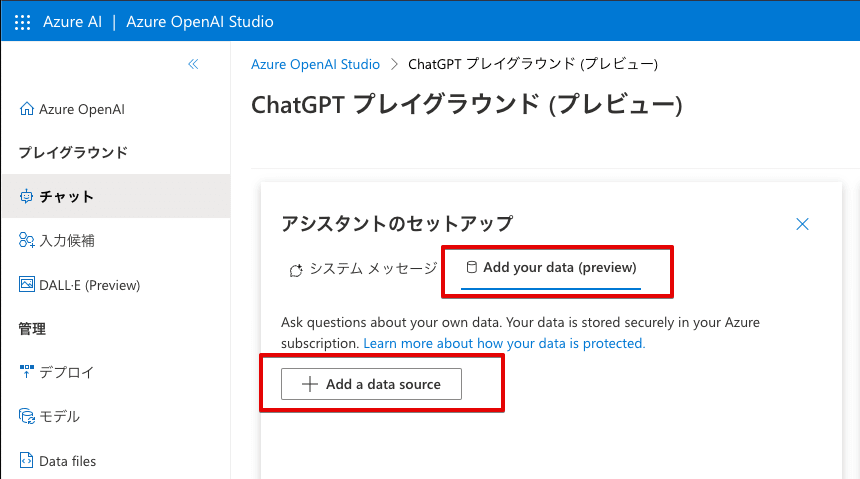Open the 入力候補 playground page

67,241
